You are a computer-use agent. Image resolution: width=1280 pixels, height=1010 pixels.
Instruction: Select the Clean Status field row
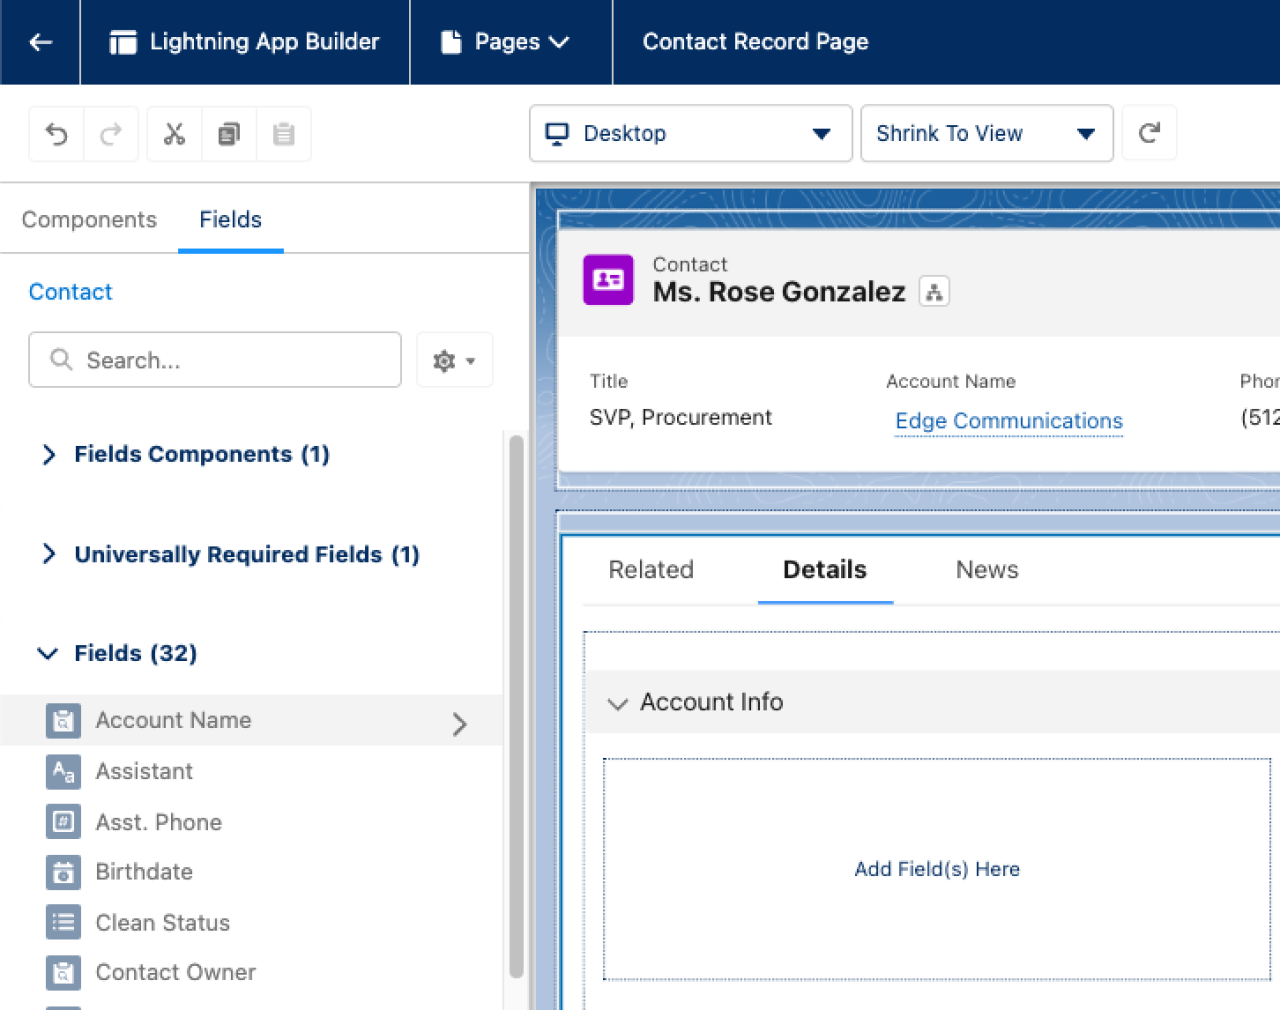tap(250, 922)
